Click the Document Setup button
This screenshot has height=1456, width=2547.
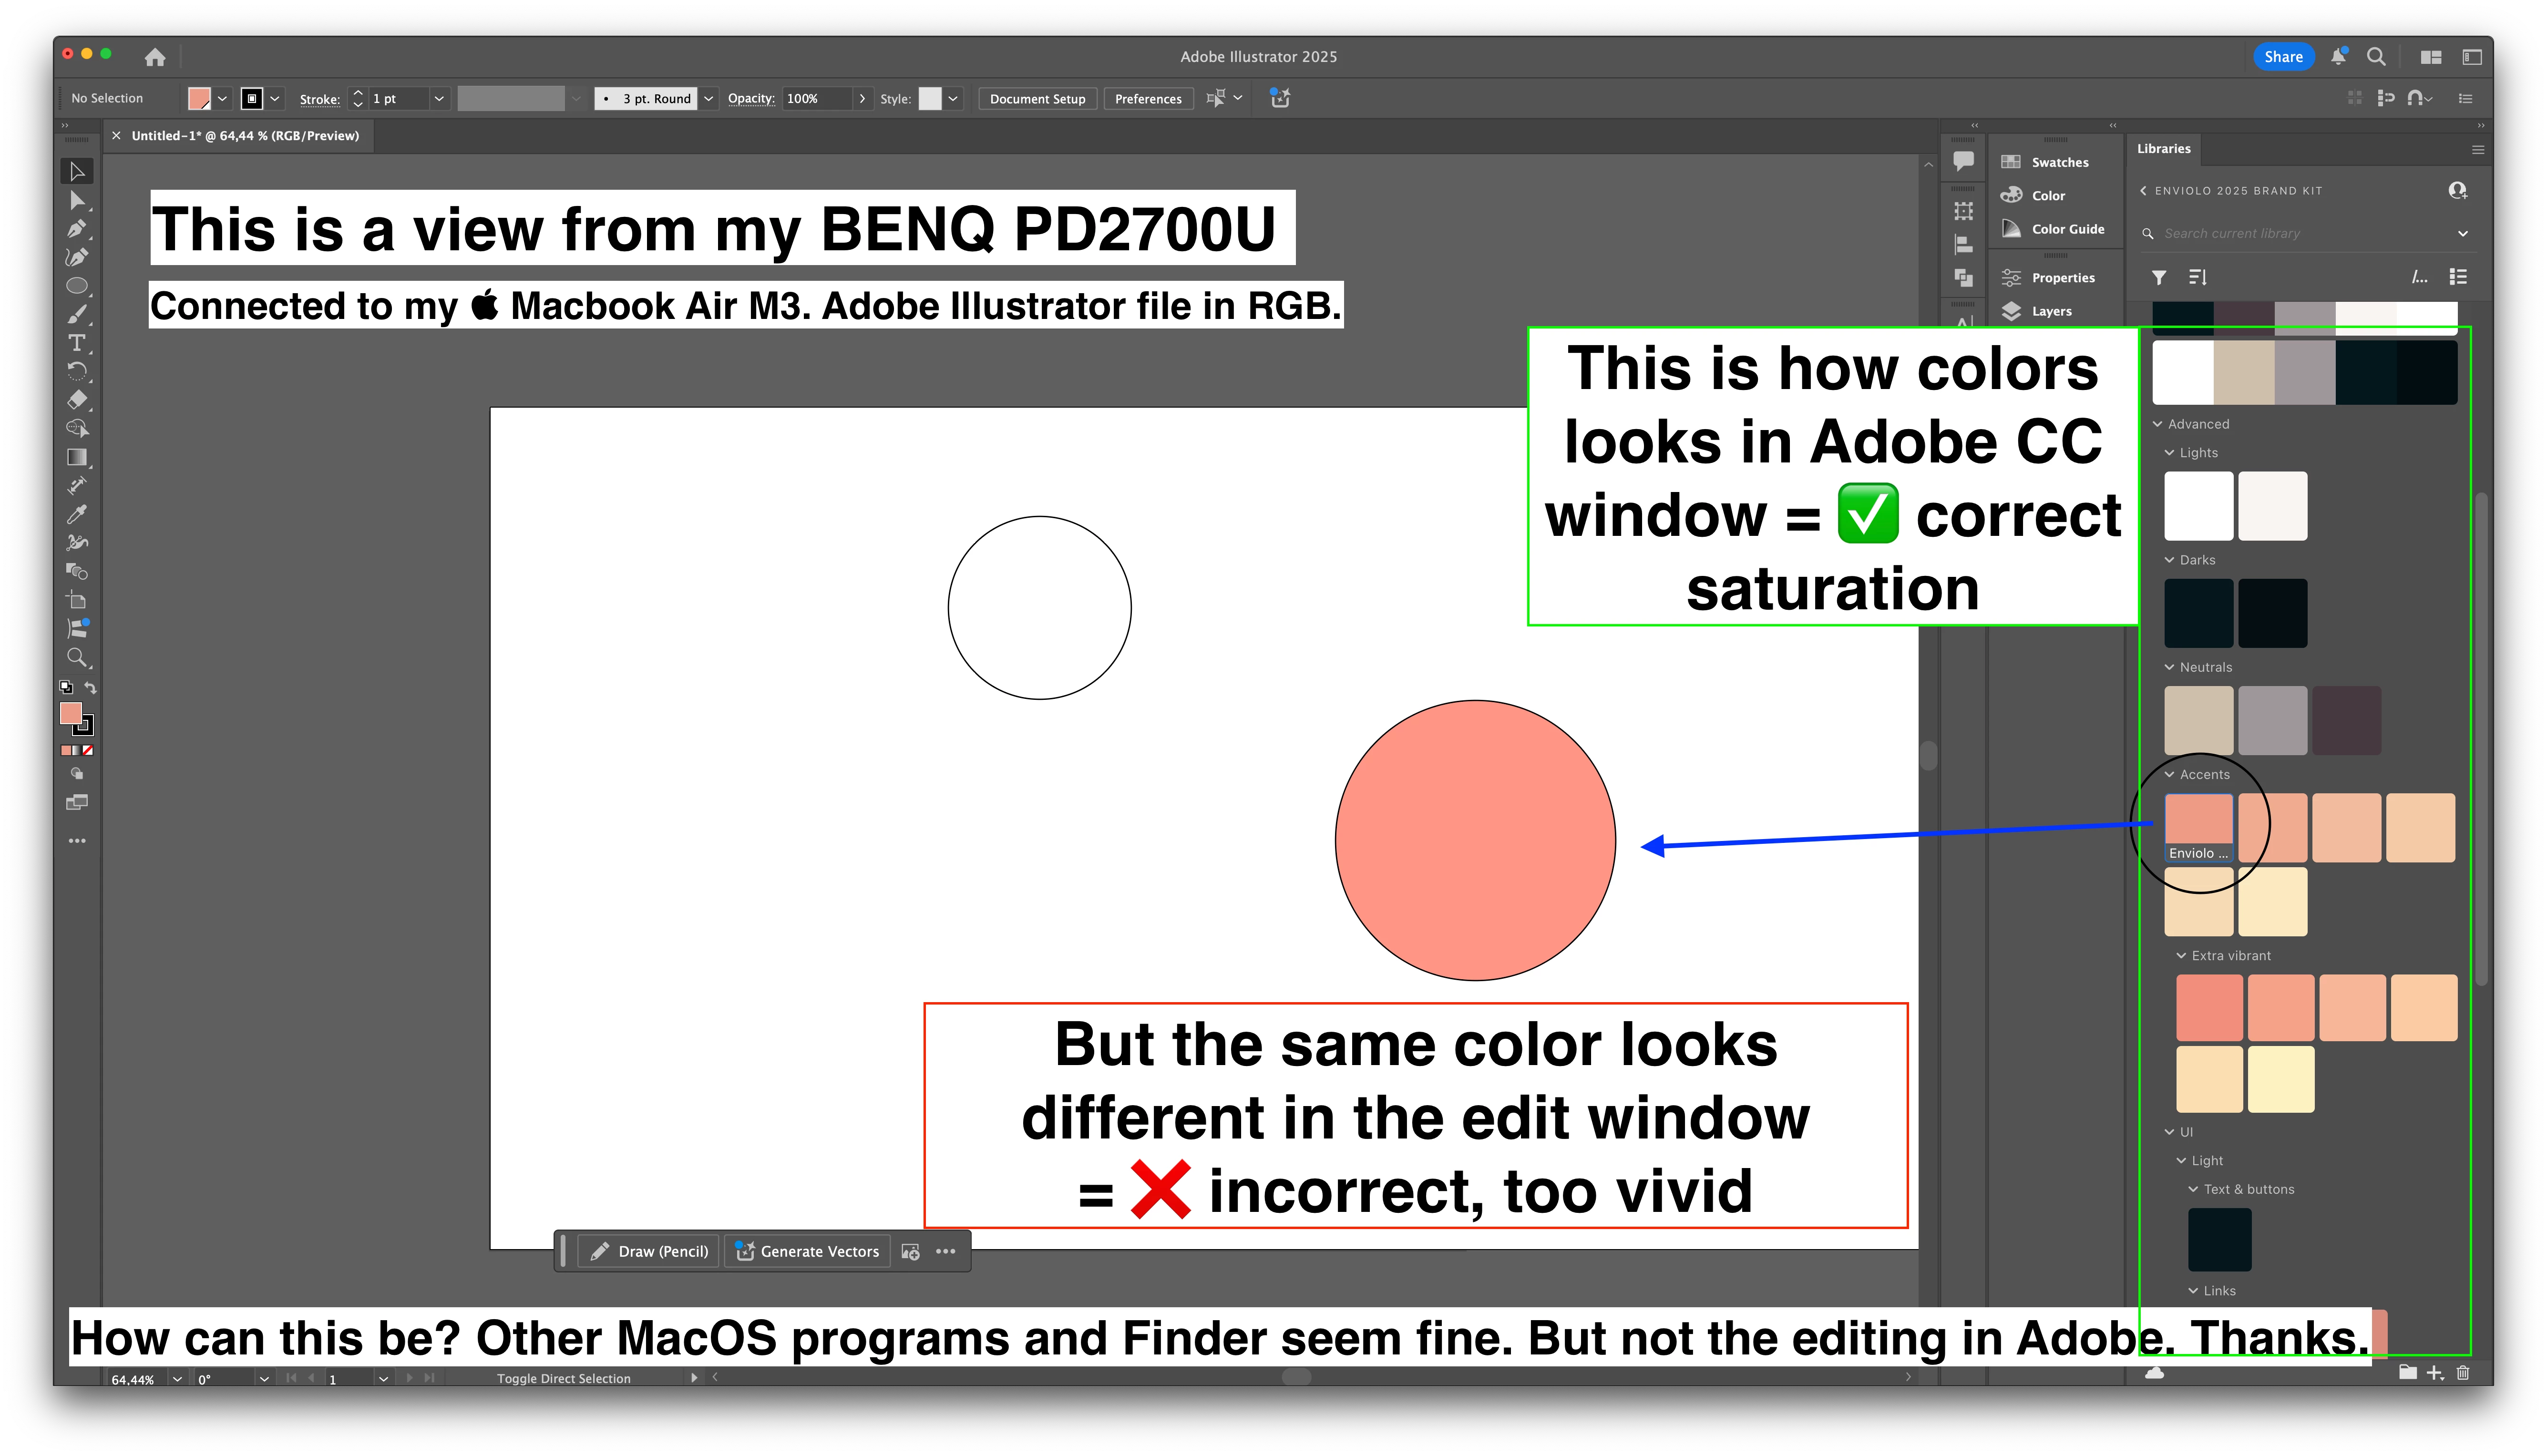(1037, 99)
